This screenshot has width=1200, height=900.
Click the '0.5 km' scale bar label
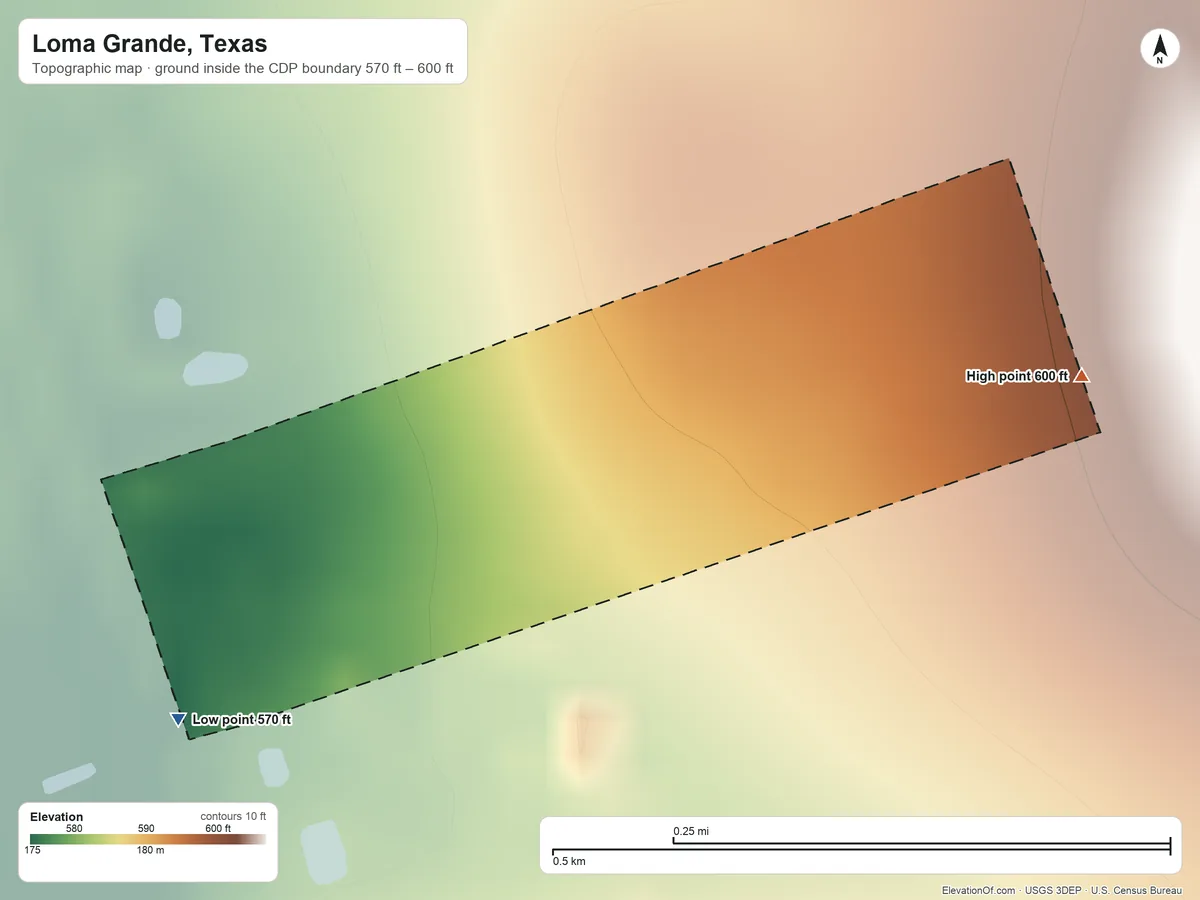click(x=569, y=861)
